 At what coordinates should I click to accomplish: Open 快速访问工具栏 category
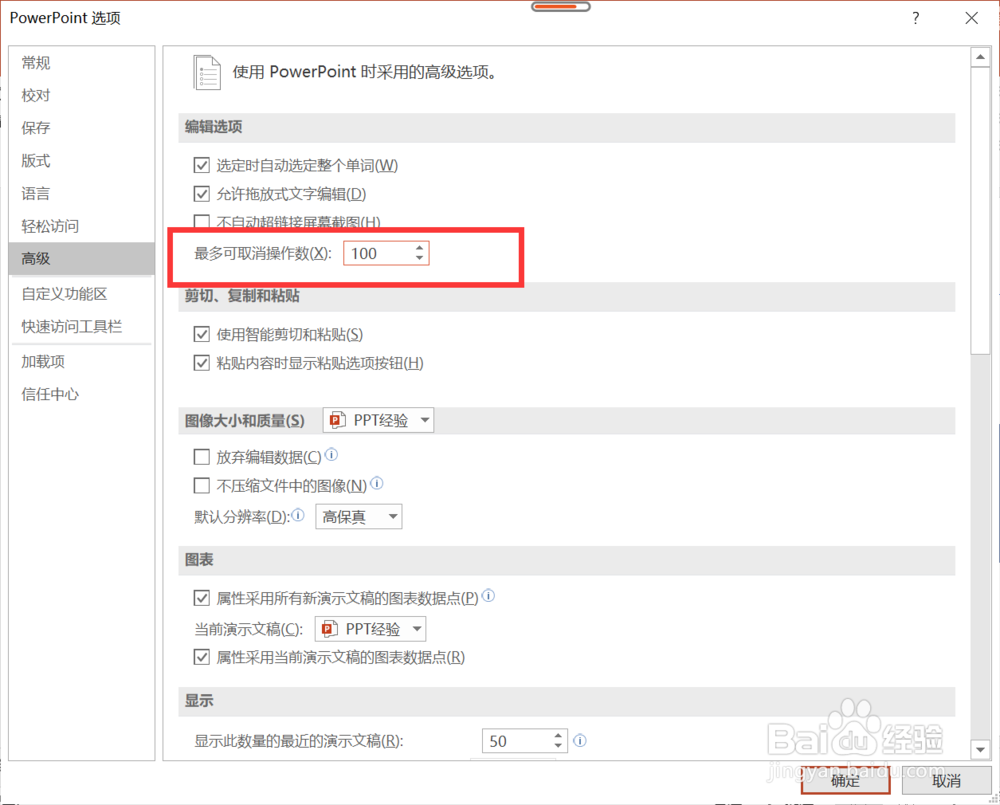82,327
